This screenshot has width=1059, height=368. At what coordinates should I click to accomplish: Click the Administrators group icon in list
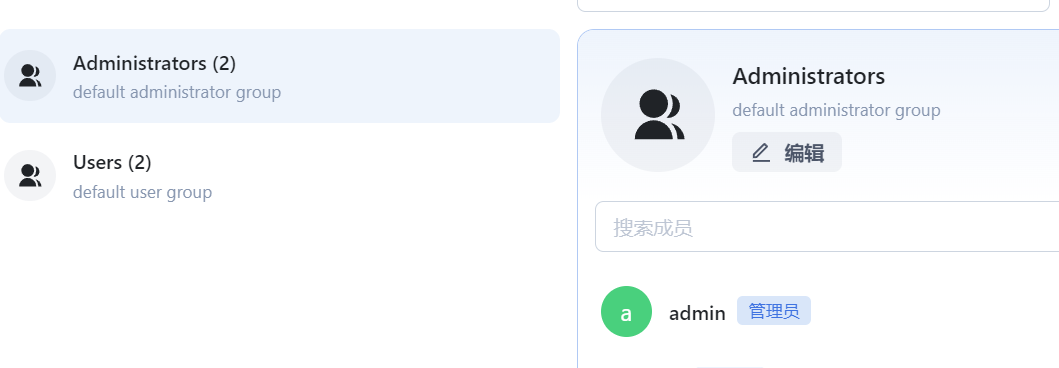pos(30,76)
